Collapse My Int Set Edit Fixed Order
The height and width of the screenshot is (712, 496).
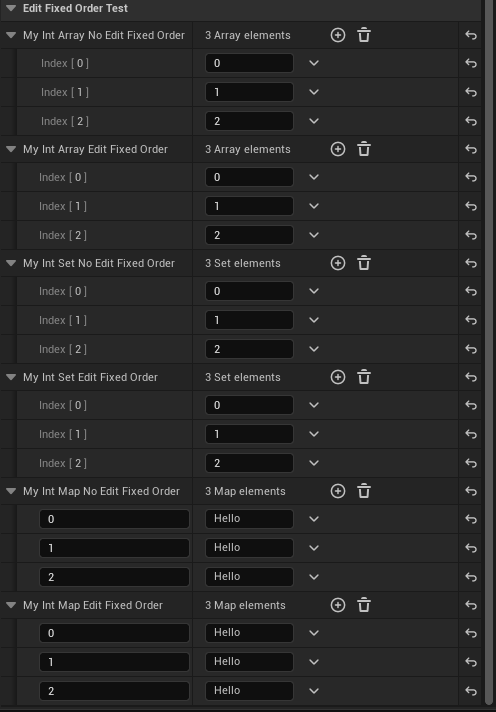(11, 377)
